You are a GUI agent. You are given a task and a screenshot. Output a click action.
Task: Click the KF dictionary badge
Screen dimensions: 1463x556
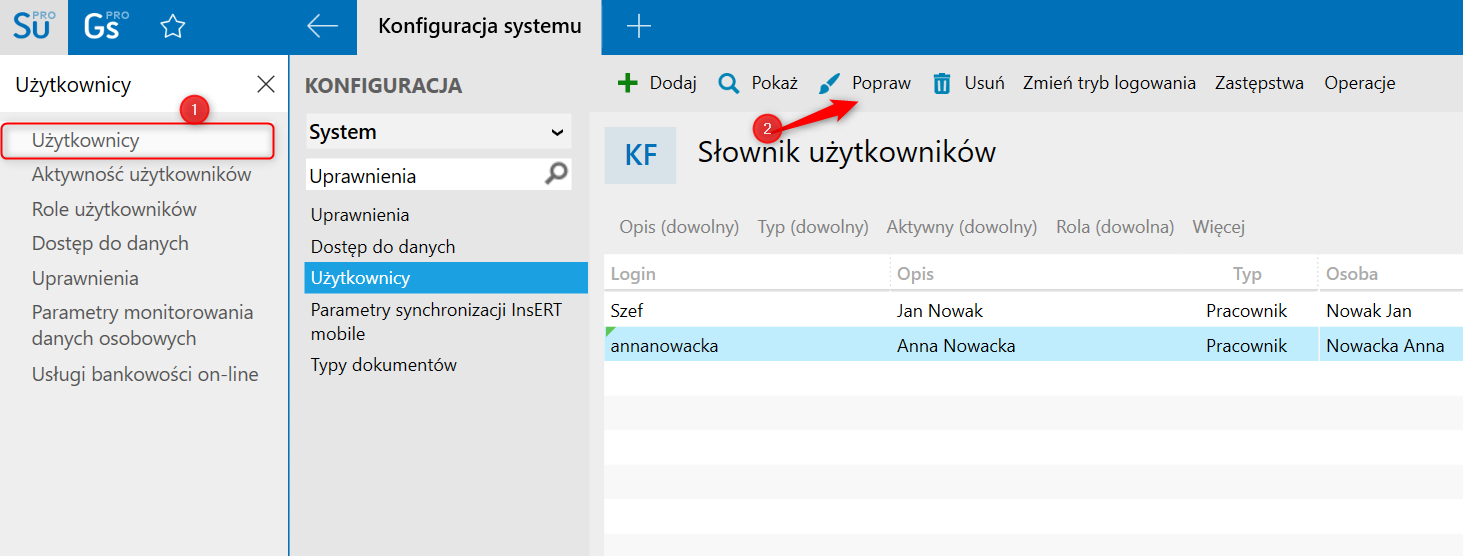[640, 155]
